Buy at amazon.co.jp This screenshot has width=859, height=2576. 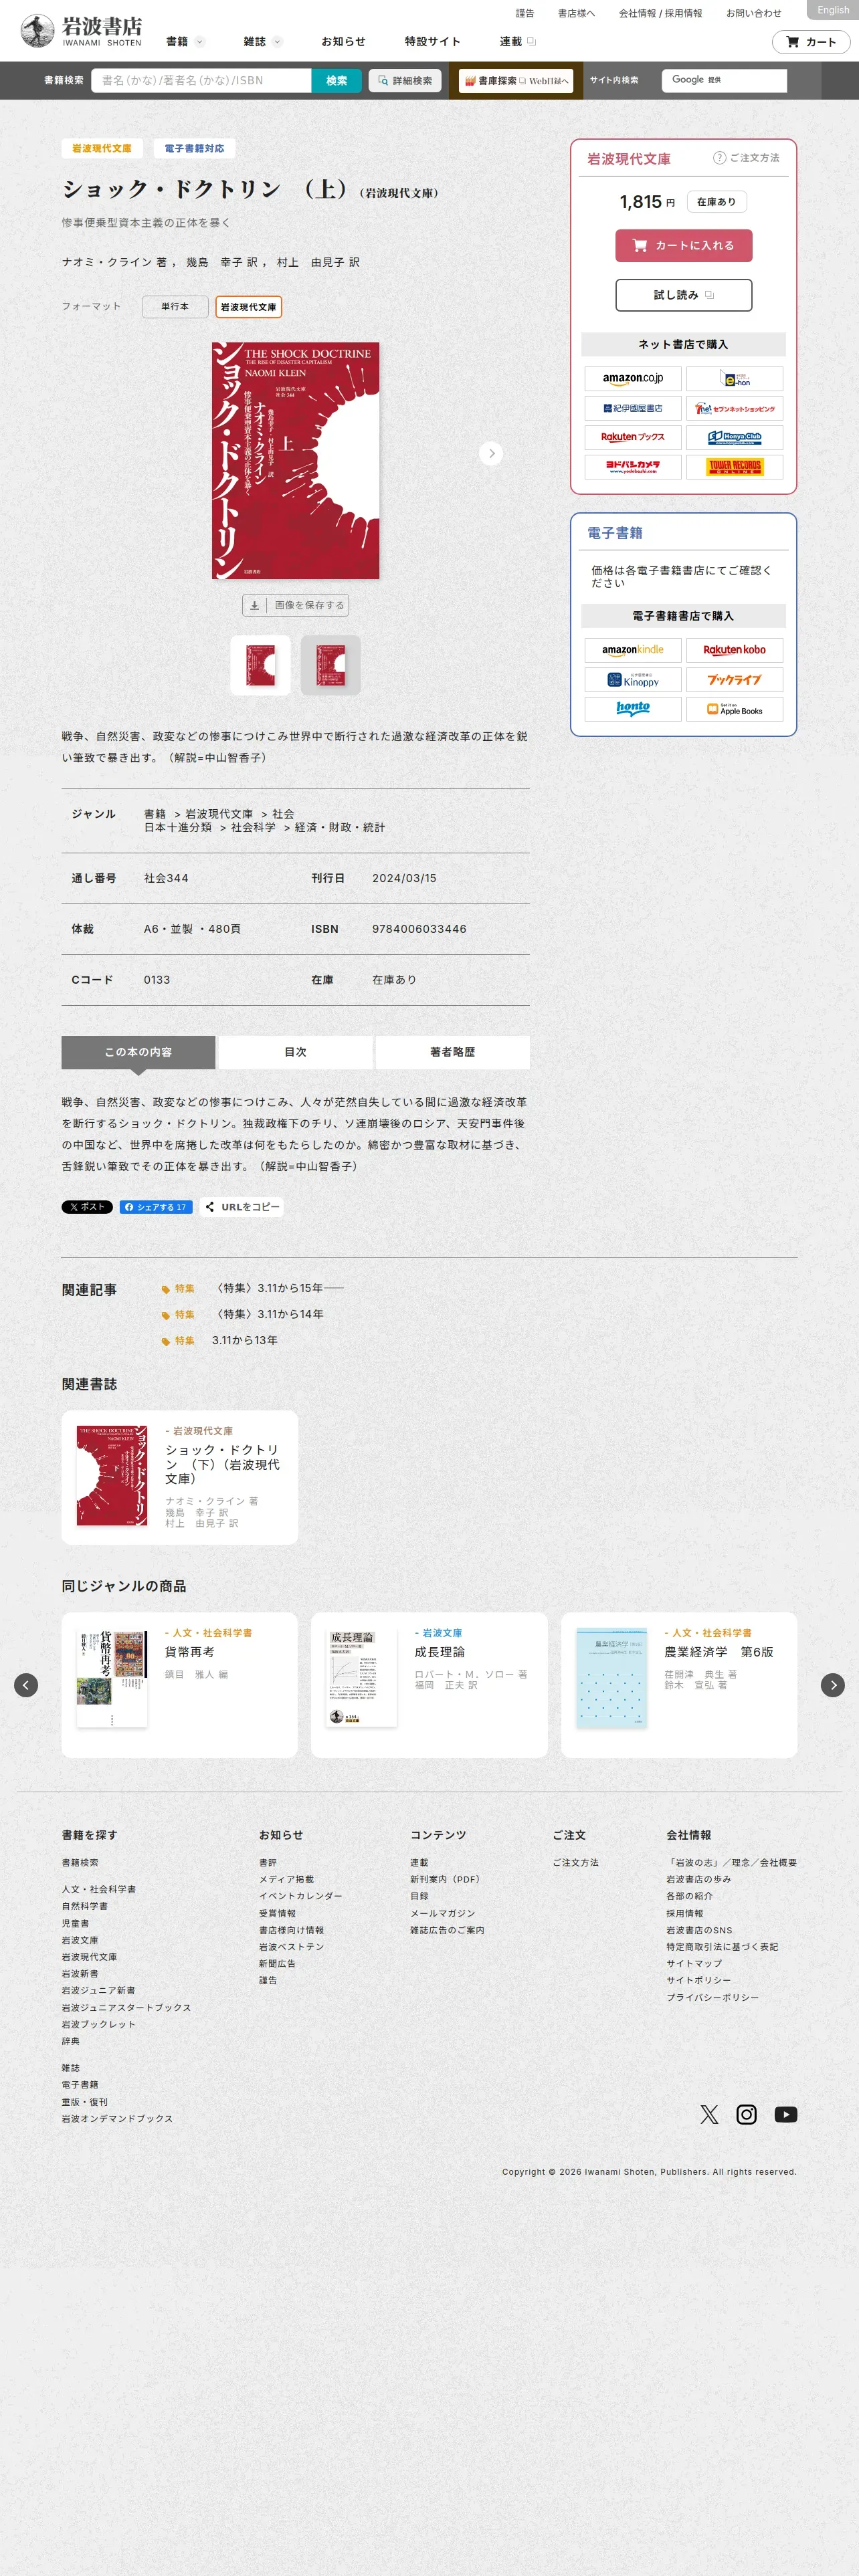pyautogui.click(x=633, y=379)
